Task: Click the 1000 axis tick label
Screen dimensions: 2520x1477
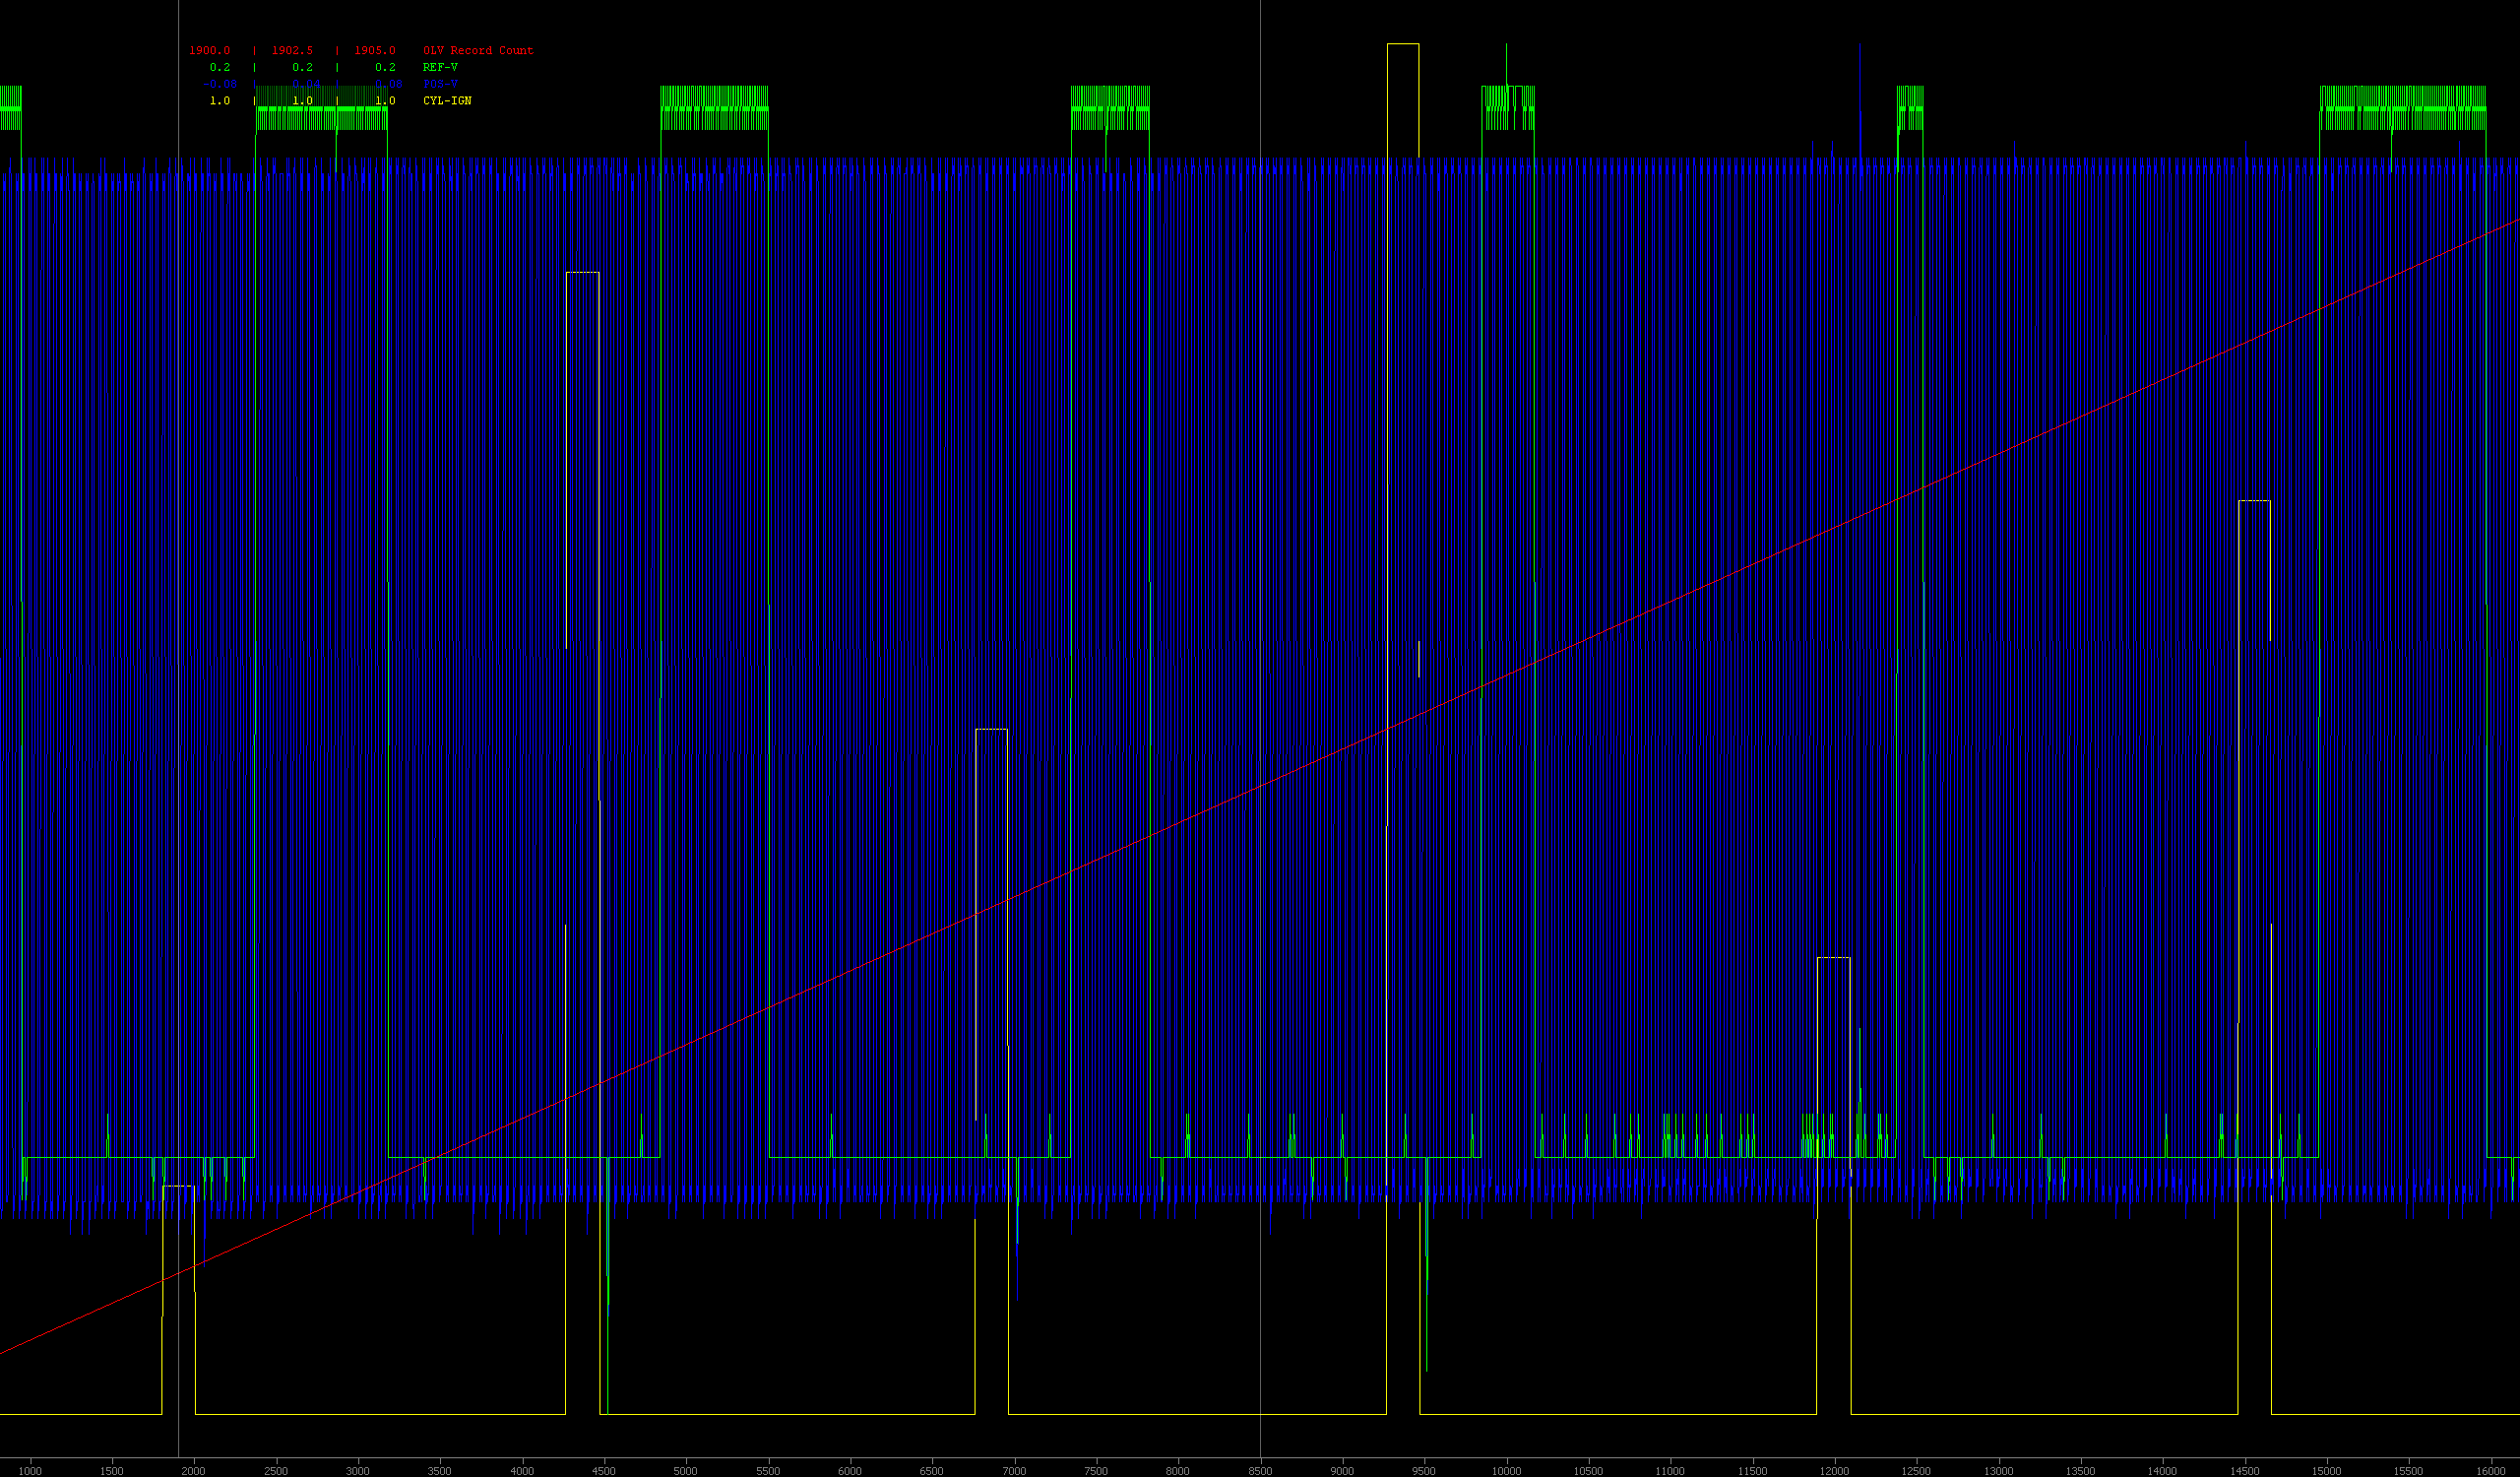Action: 29,1470
